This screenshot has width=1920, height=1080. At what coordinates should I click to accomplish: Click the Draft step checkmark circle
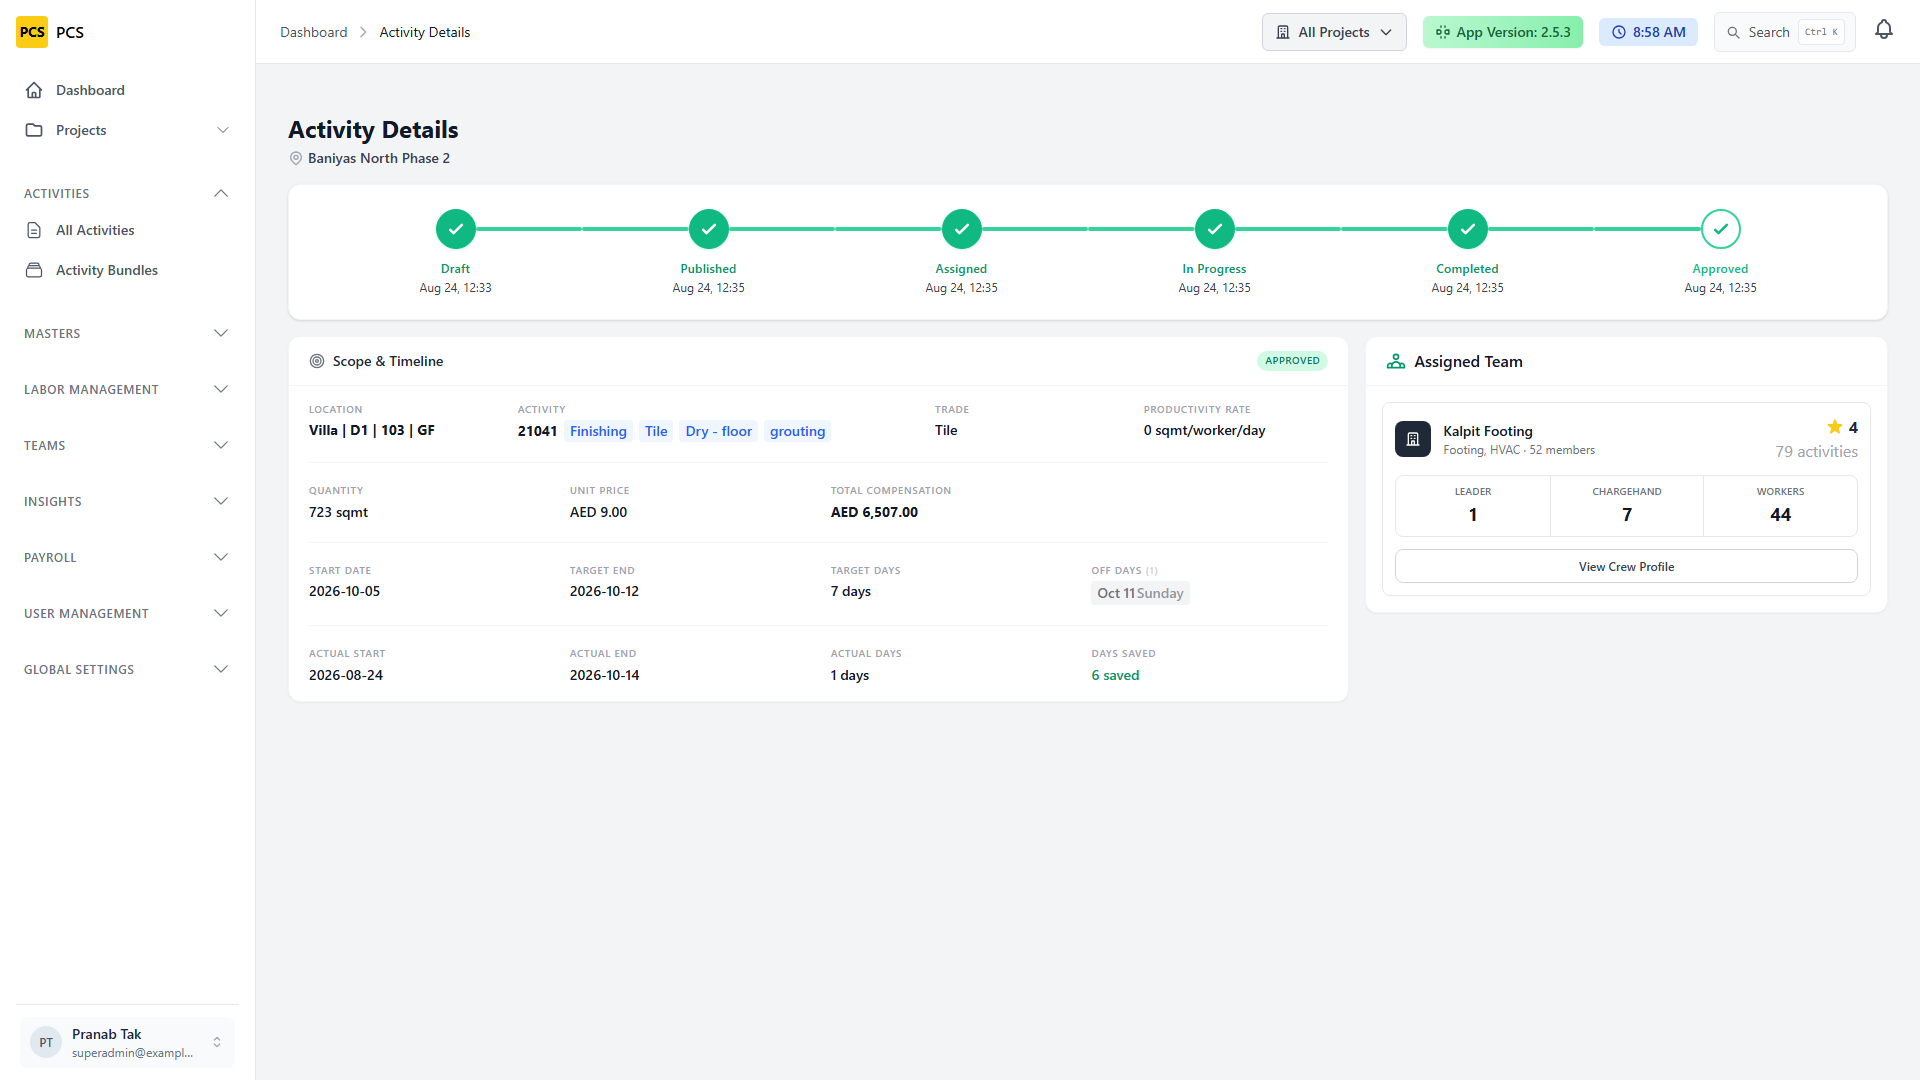coord(455,229)
